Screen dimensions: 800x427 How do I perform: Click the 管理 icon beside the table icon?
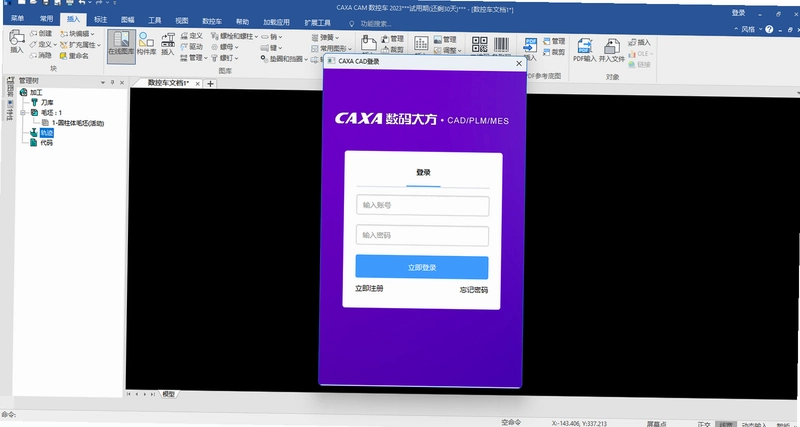438,39
